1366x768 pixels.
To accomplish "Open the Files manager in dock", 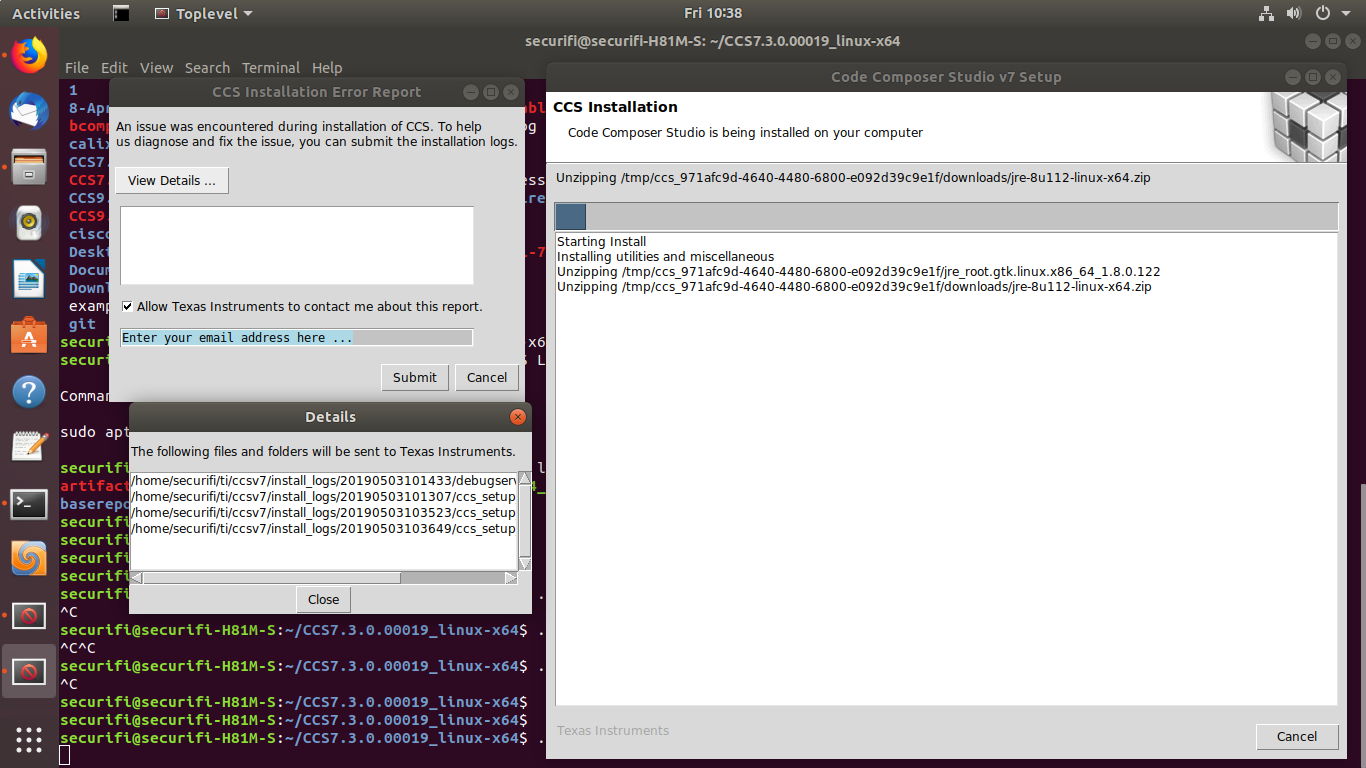I will tap(29, 166).
